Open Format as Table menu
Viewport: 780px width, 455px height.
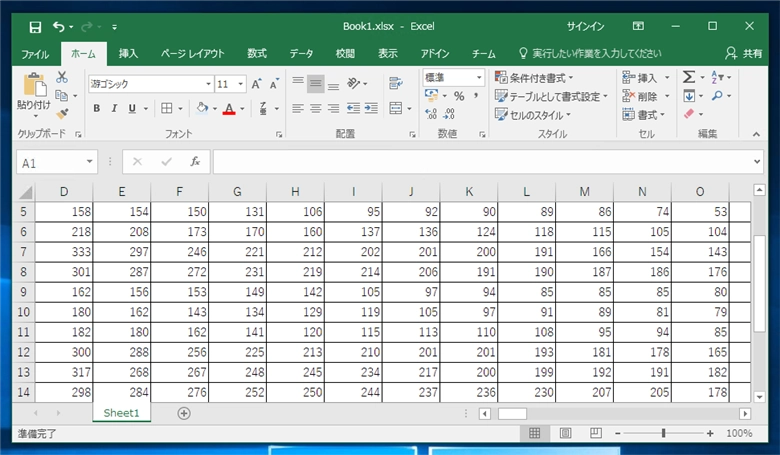pos(551,96)
